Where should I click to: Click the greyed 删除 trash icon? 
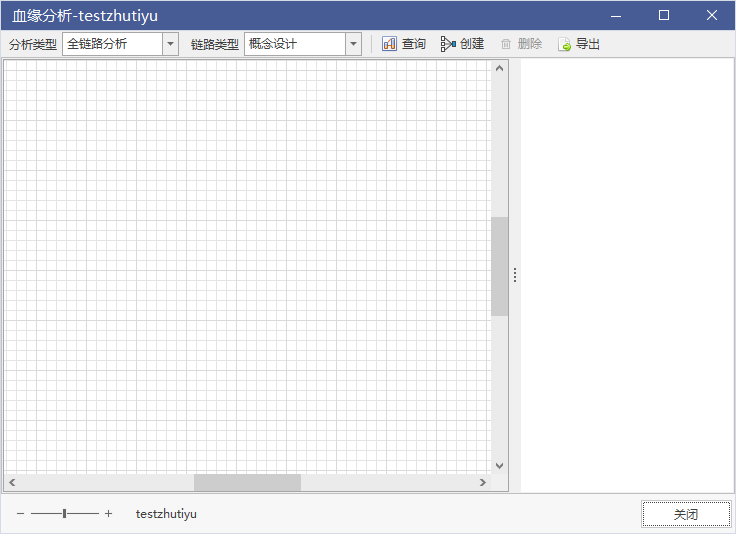pos(506,44)
